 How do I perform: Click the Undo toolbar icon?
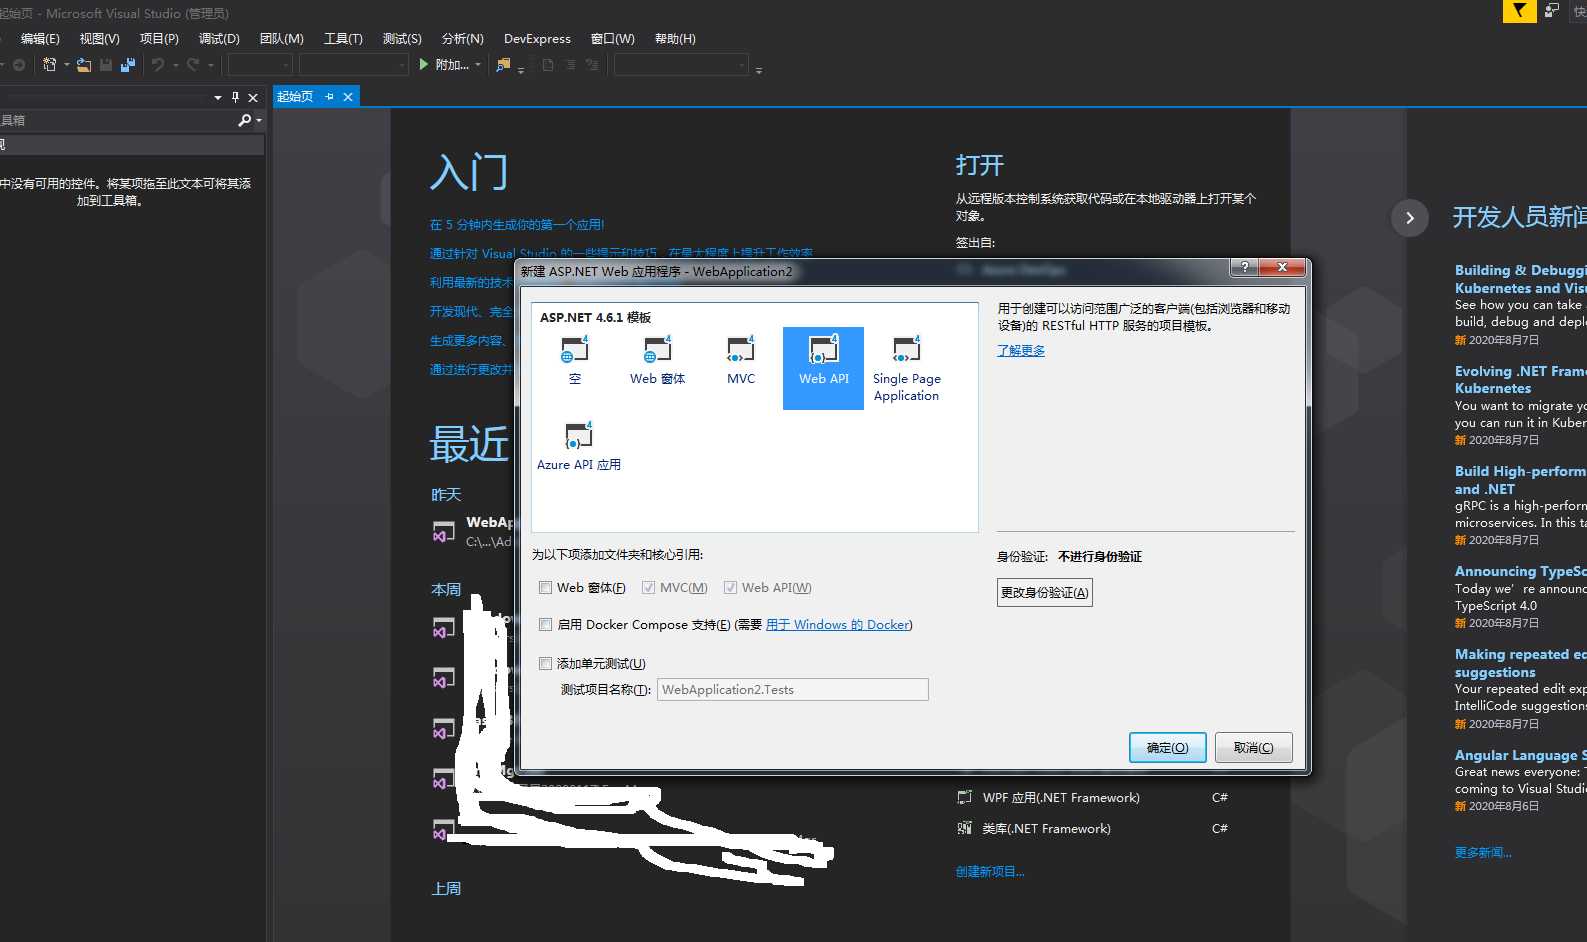158,65
